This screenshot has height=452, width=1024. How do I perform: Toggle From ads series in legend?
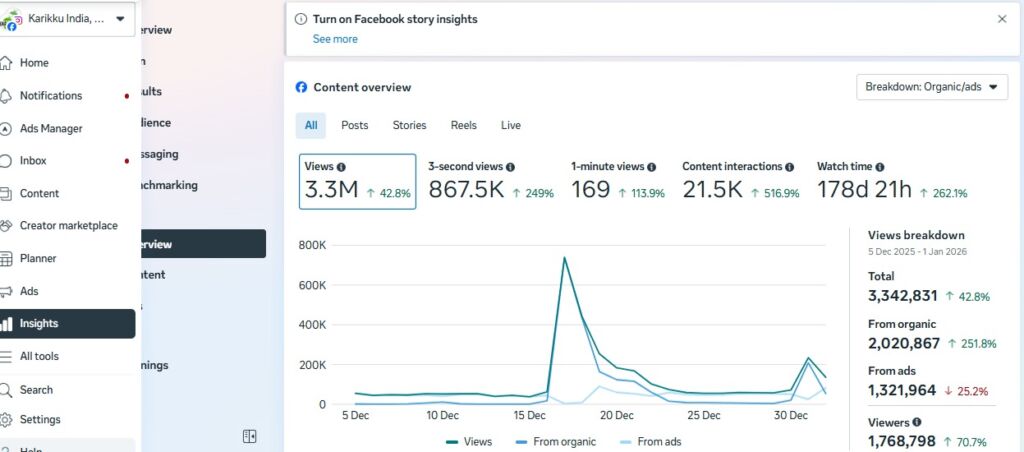tap(650, 441)
